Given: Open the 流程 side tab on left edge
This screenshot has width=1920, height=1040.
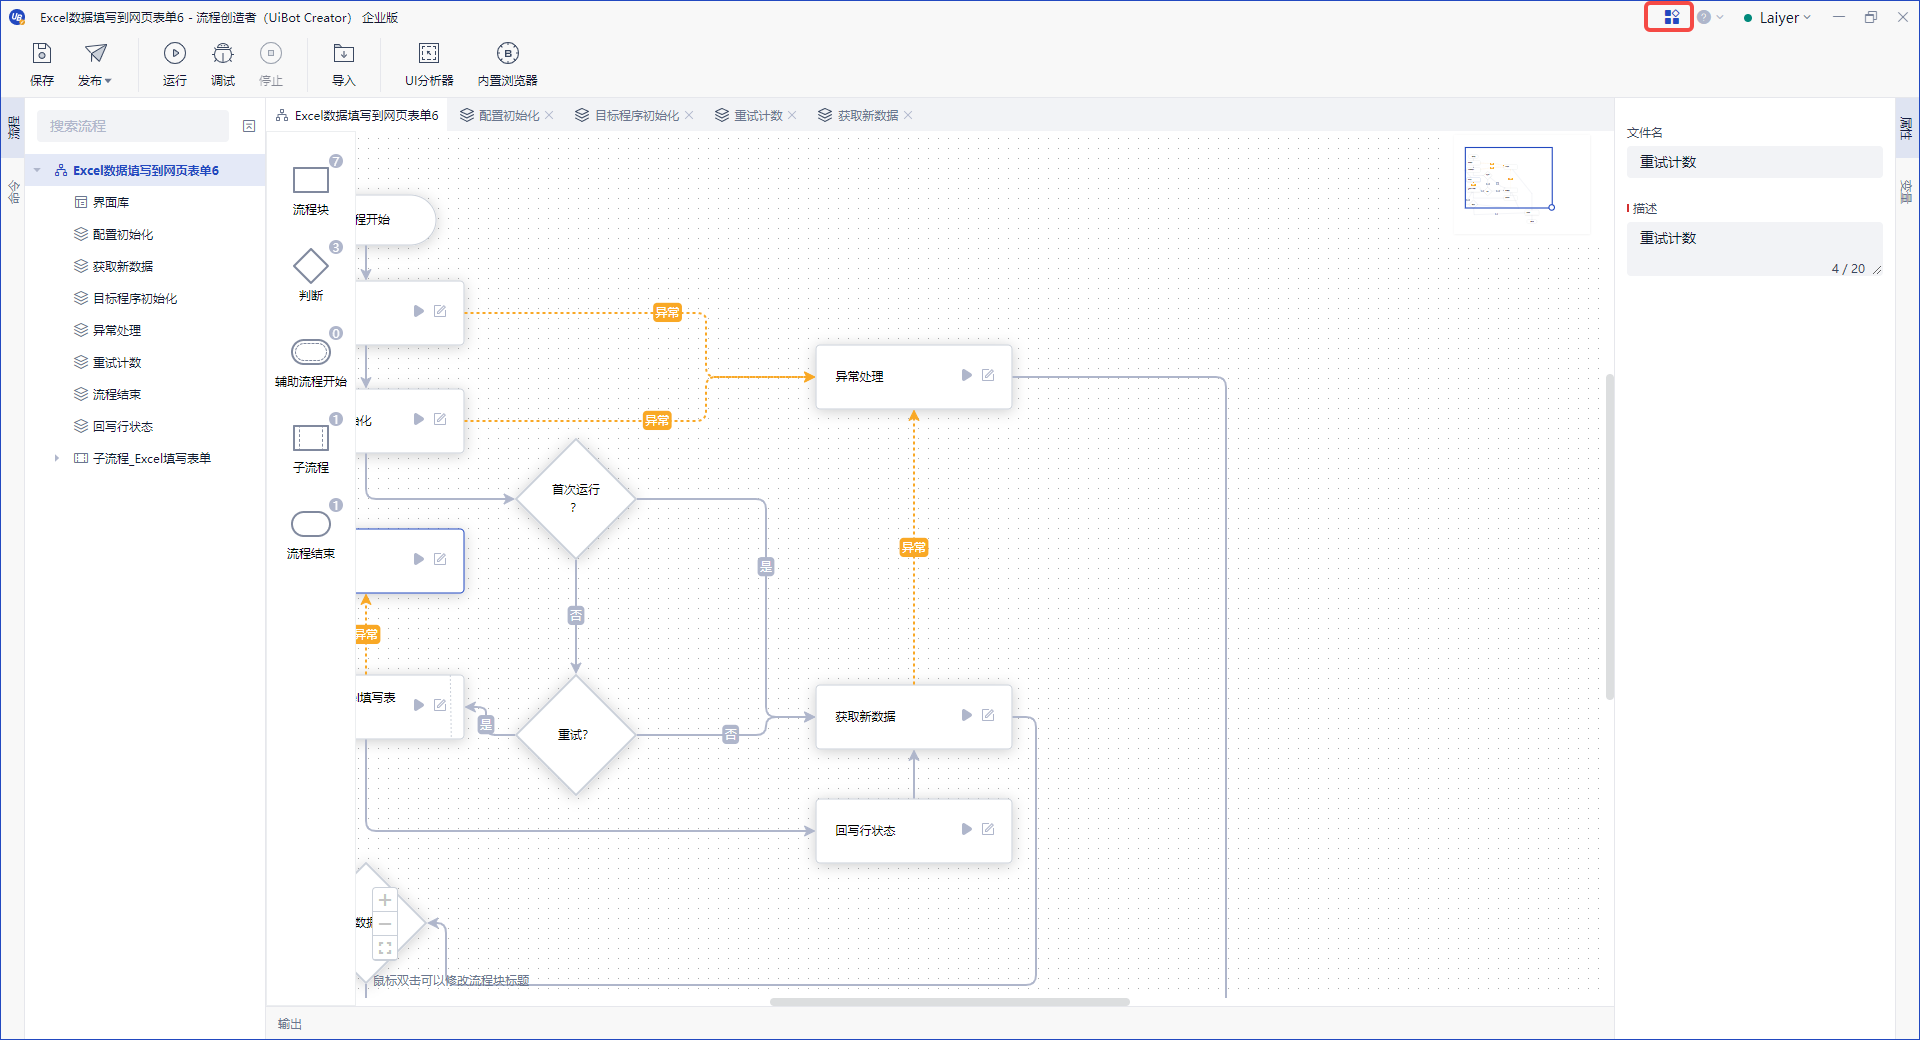Looking at the screenshot, I should (13, 127).
